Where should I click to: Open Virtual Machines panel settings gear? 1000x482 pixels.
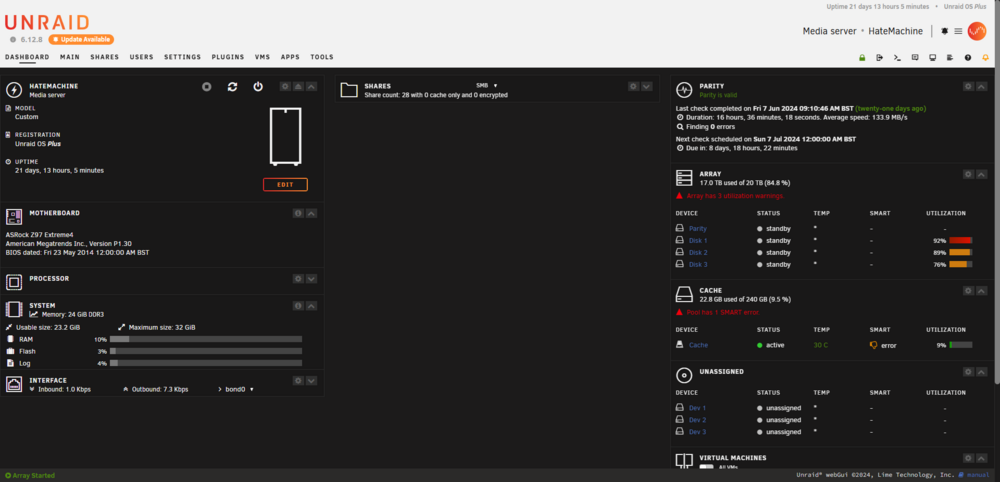tap(968, 458)
